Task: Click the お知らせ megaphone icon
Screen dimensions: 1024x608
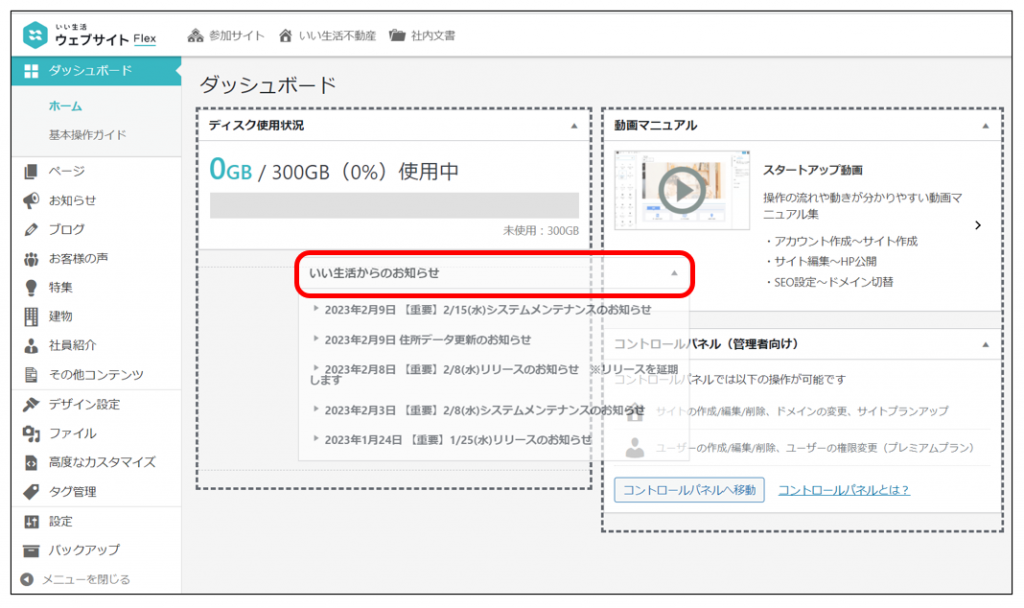Action: coord(31,200)
